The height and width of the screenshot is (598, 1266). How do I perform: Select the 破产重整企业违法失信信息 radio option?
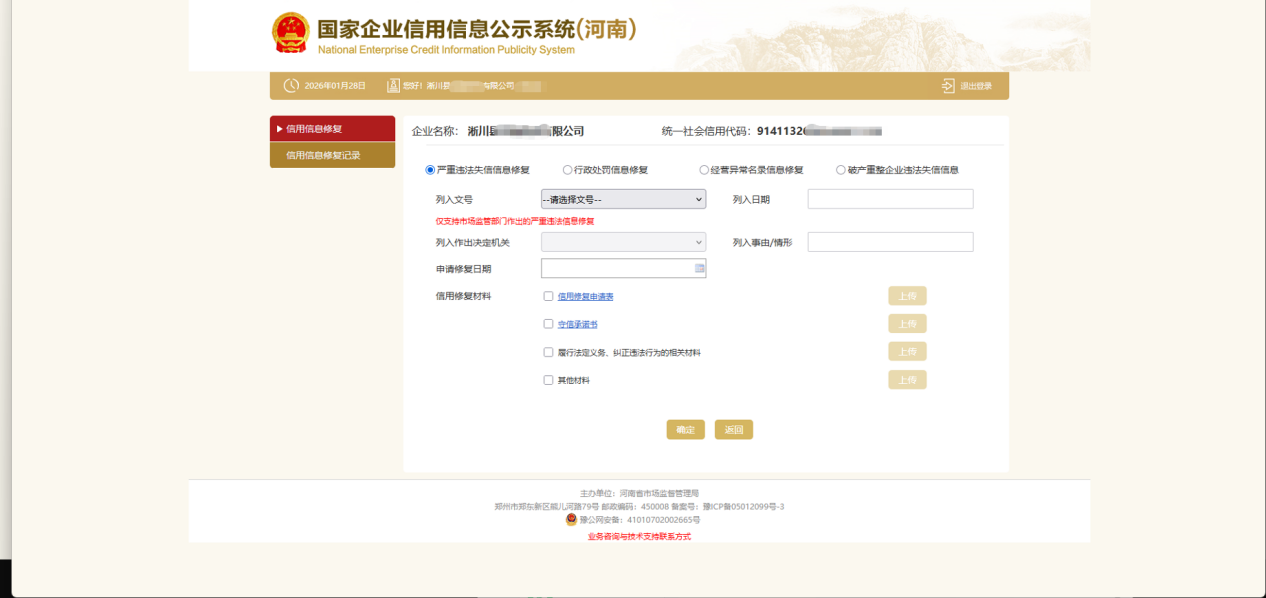click(x=840, y=170)
